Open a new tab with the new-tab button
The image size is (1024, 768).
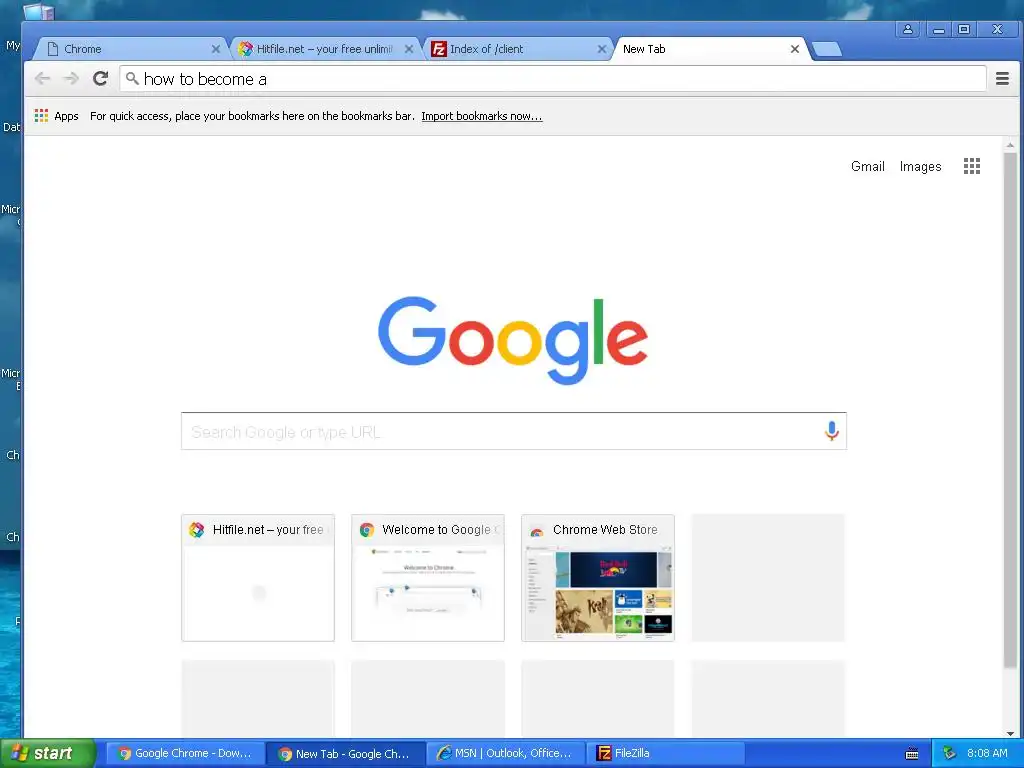pos(827,49)
